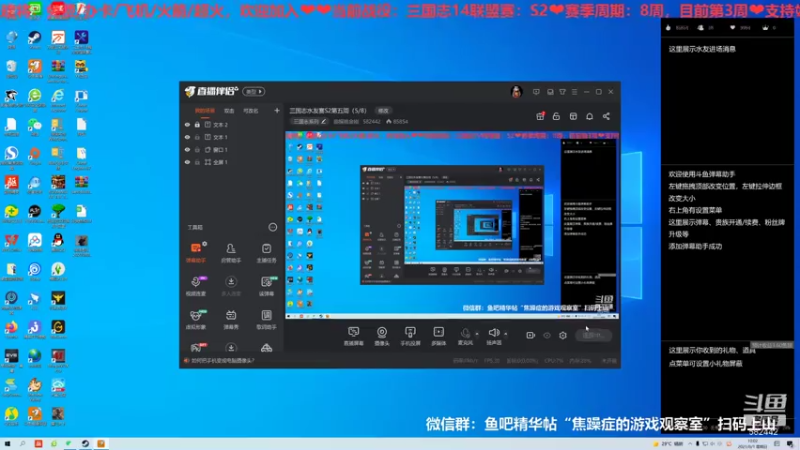Open the 歌词助手 lyrics tool
800x450 pixels.
click(266, 319)
